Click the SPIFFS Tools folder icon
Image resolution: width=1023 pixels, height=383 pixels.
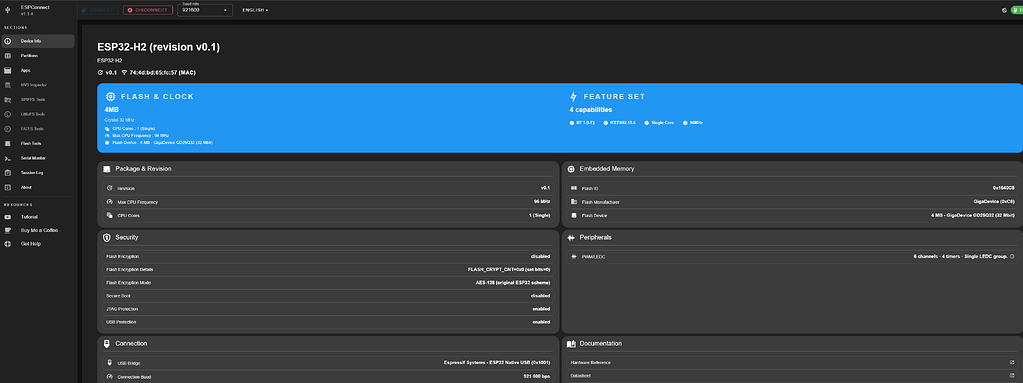8,100
